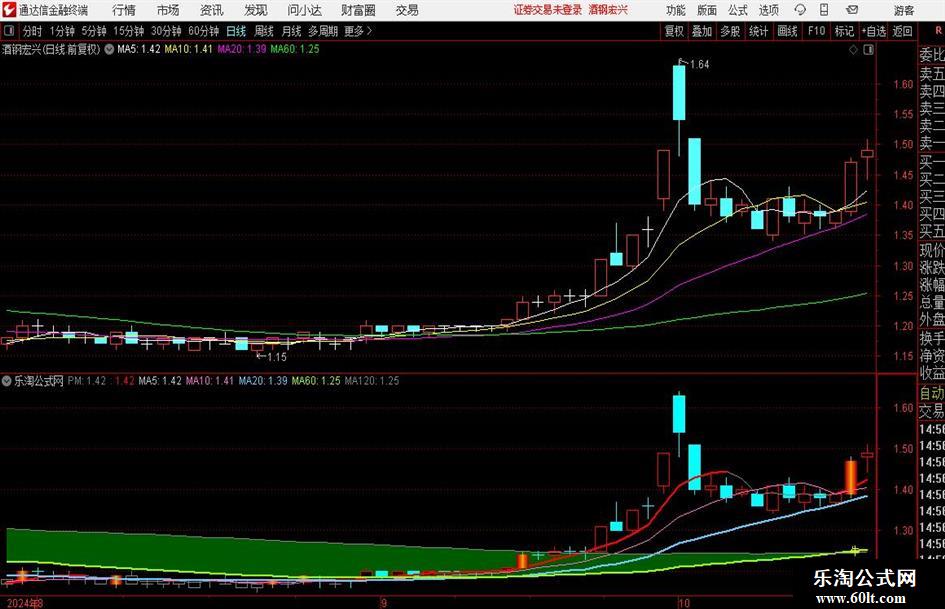Toggle the left sidebar panel icon
Viewport: 945px width, 609px height.
[x=8, y=31]
